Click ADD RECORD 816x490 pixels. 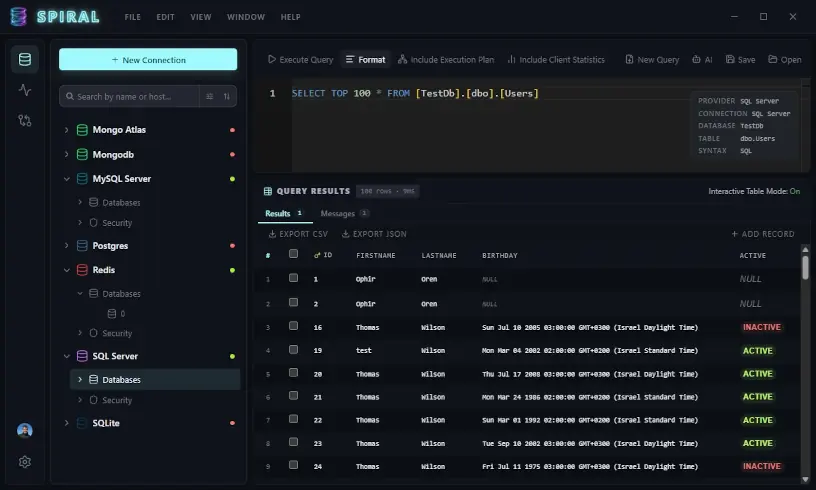coord(763,234)
